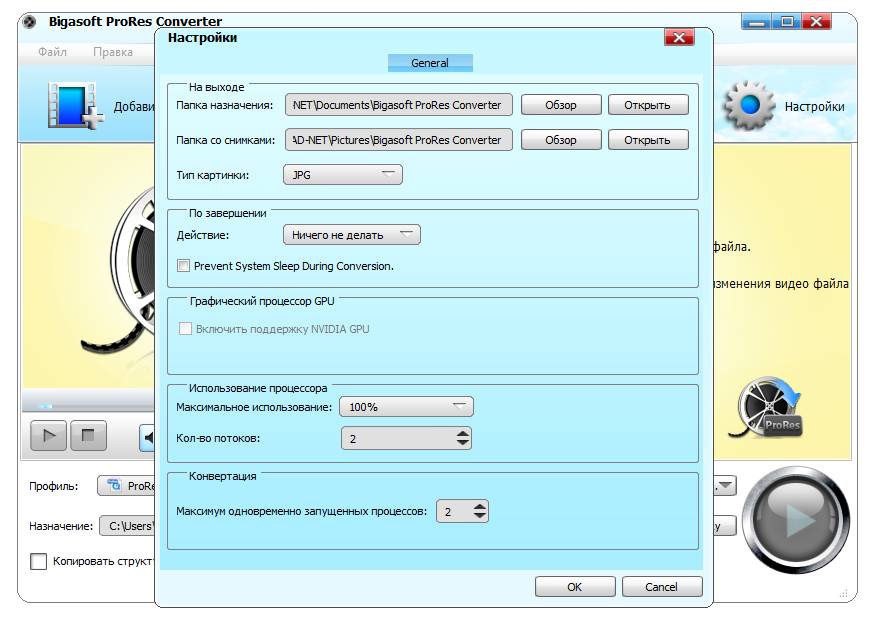869x621 pixels.
Task: Check the Копировать структуру checkbox
Action: click(x=38, y=561)
